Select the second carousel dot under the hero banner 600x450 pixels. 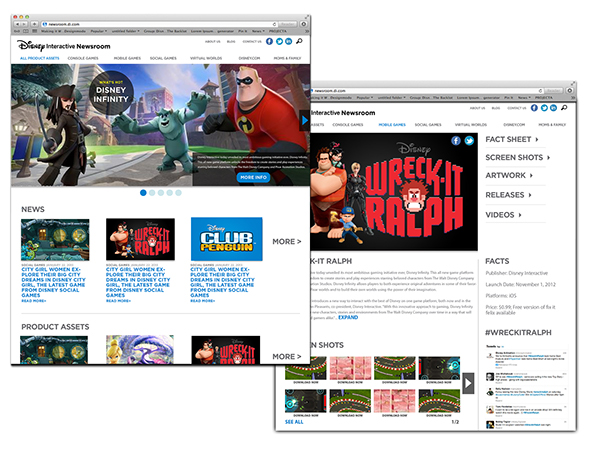coord(152,192)
